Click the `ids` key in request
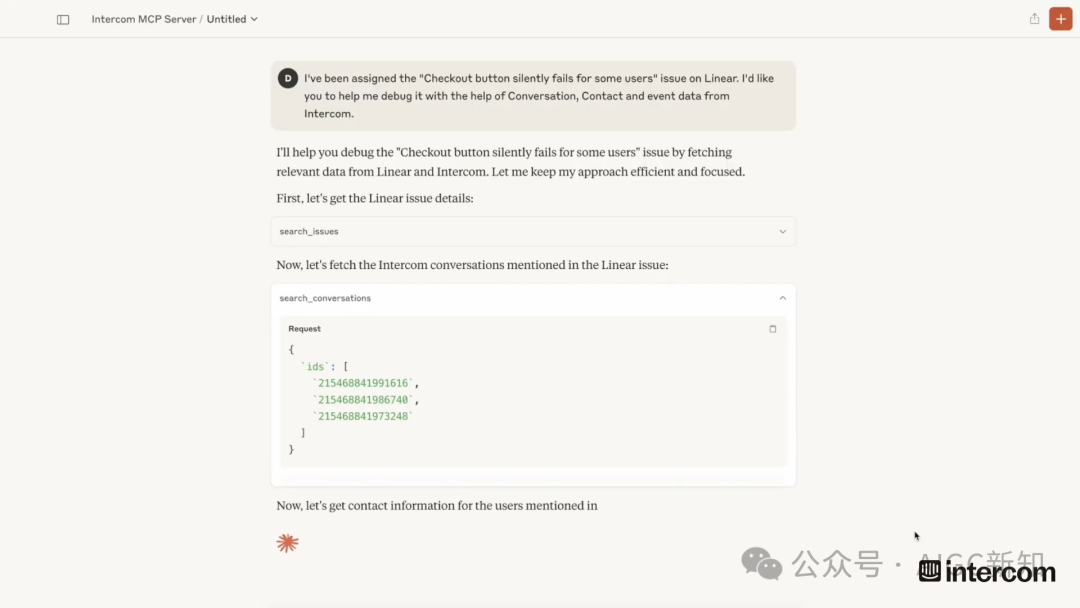The image size is (1080, 608). [315, 366]
